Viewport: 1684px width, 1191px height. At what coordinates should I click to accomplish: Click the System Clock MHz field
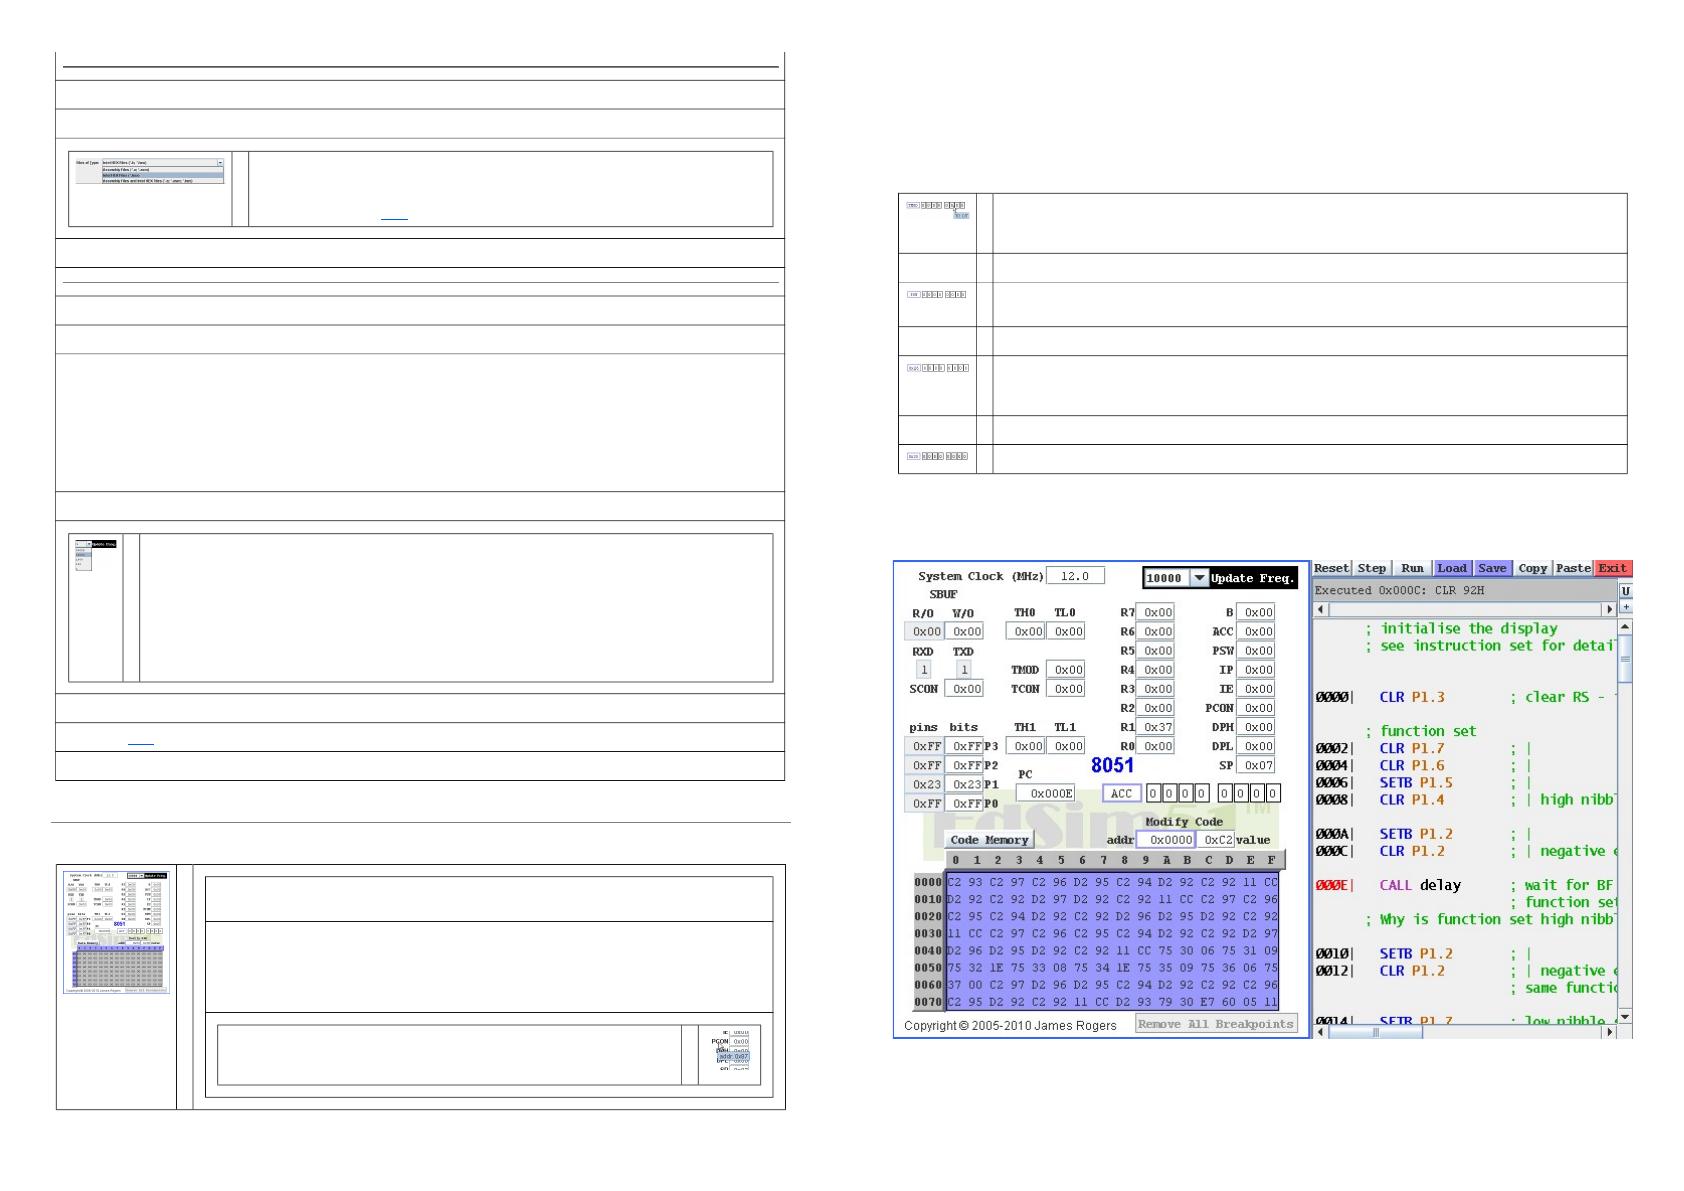(1075, 576)
